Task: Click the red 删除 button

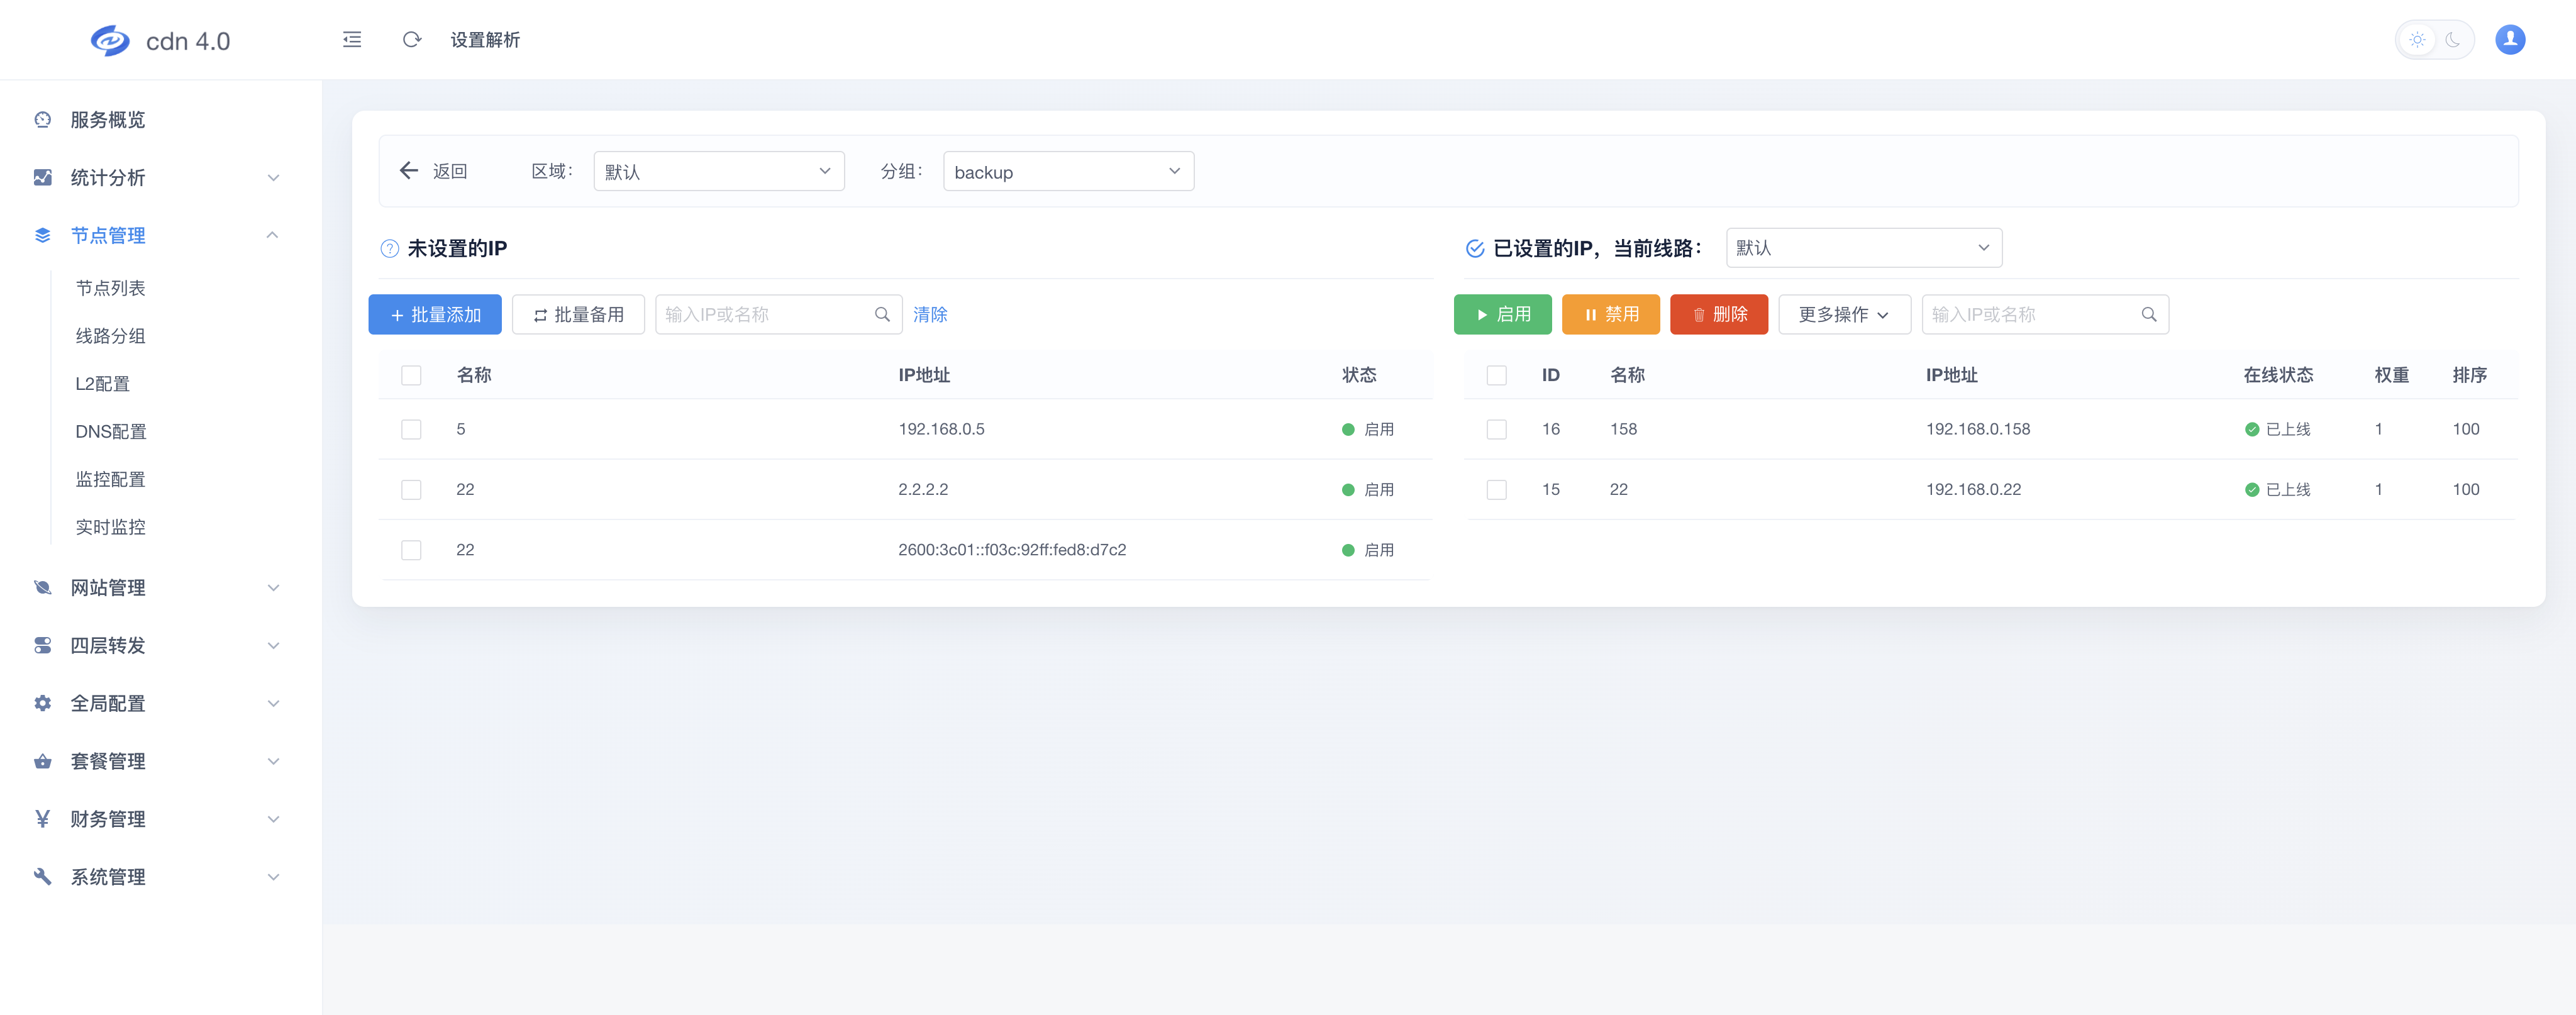Action: [1719, 315]
